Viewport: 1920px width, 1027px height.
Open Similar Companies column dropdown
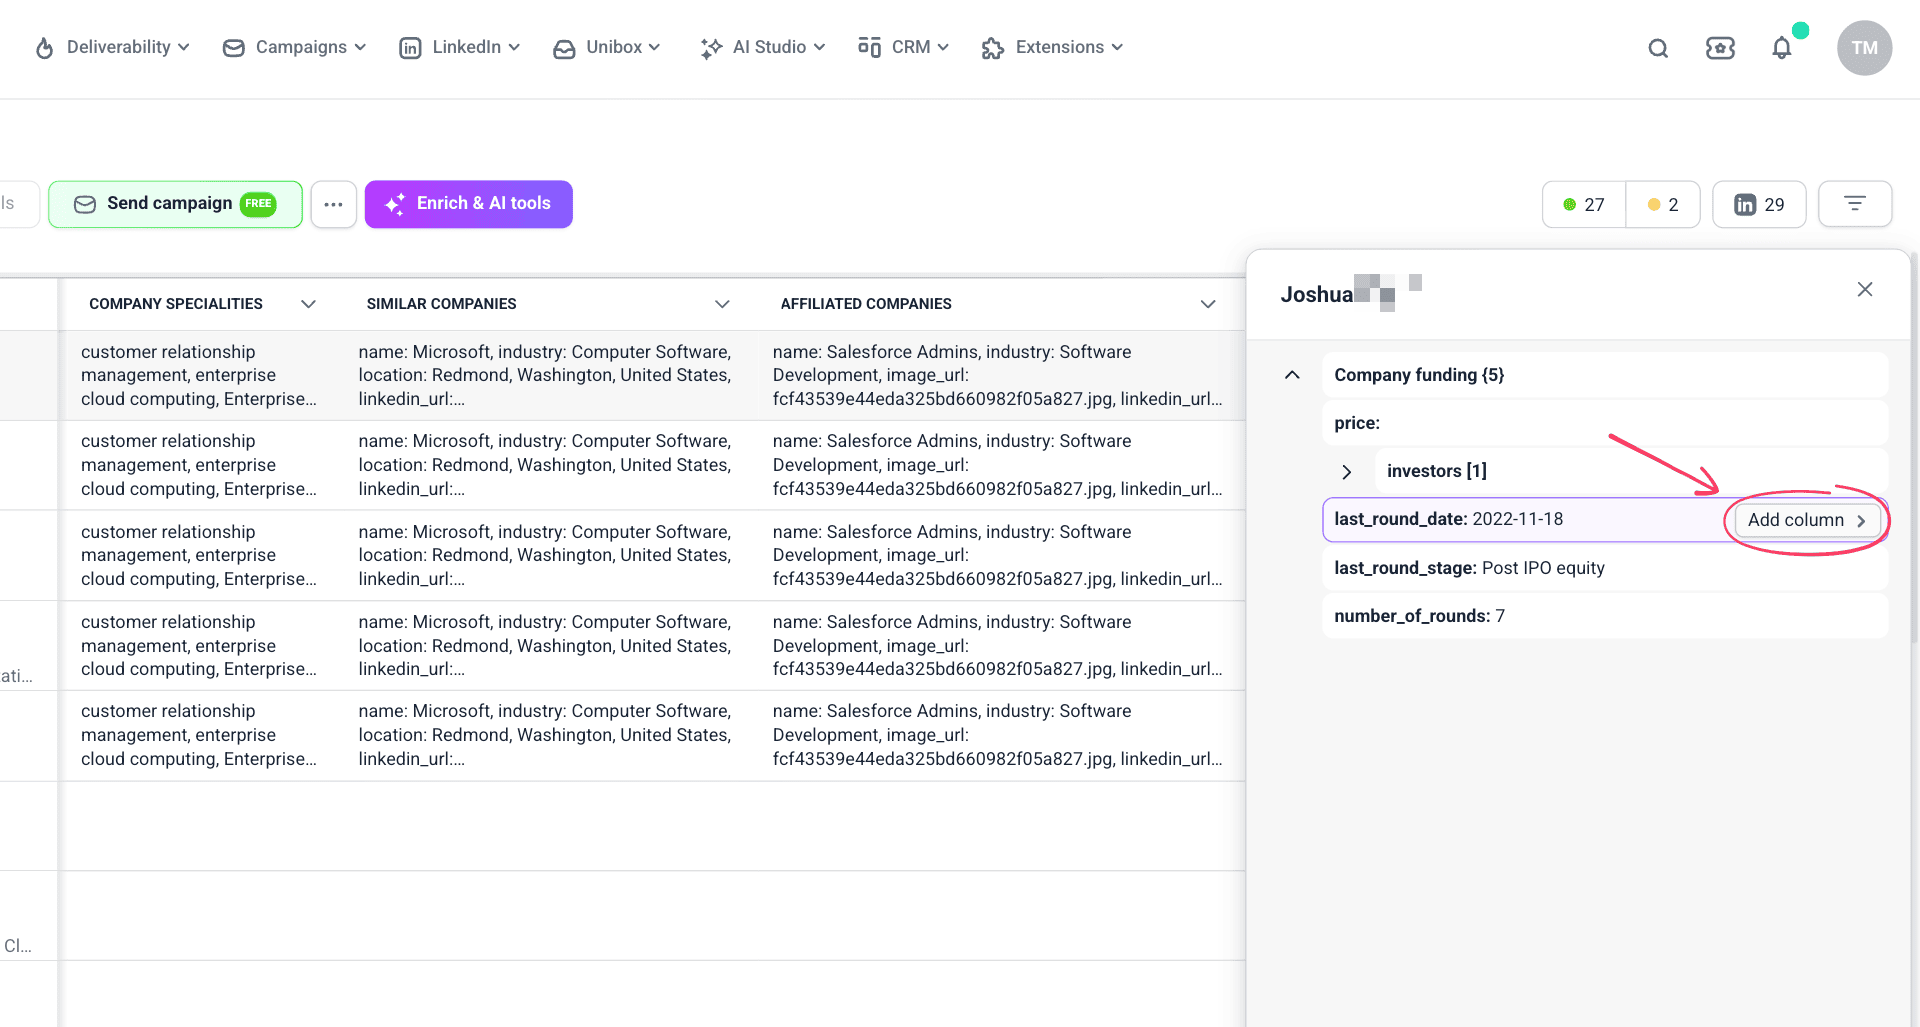click(722, 304)
